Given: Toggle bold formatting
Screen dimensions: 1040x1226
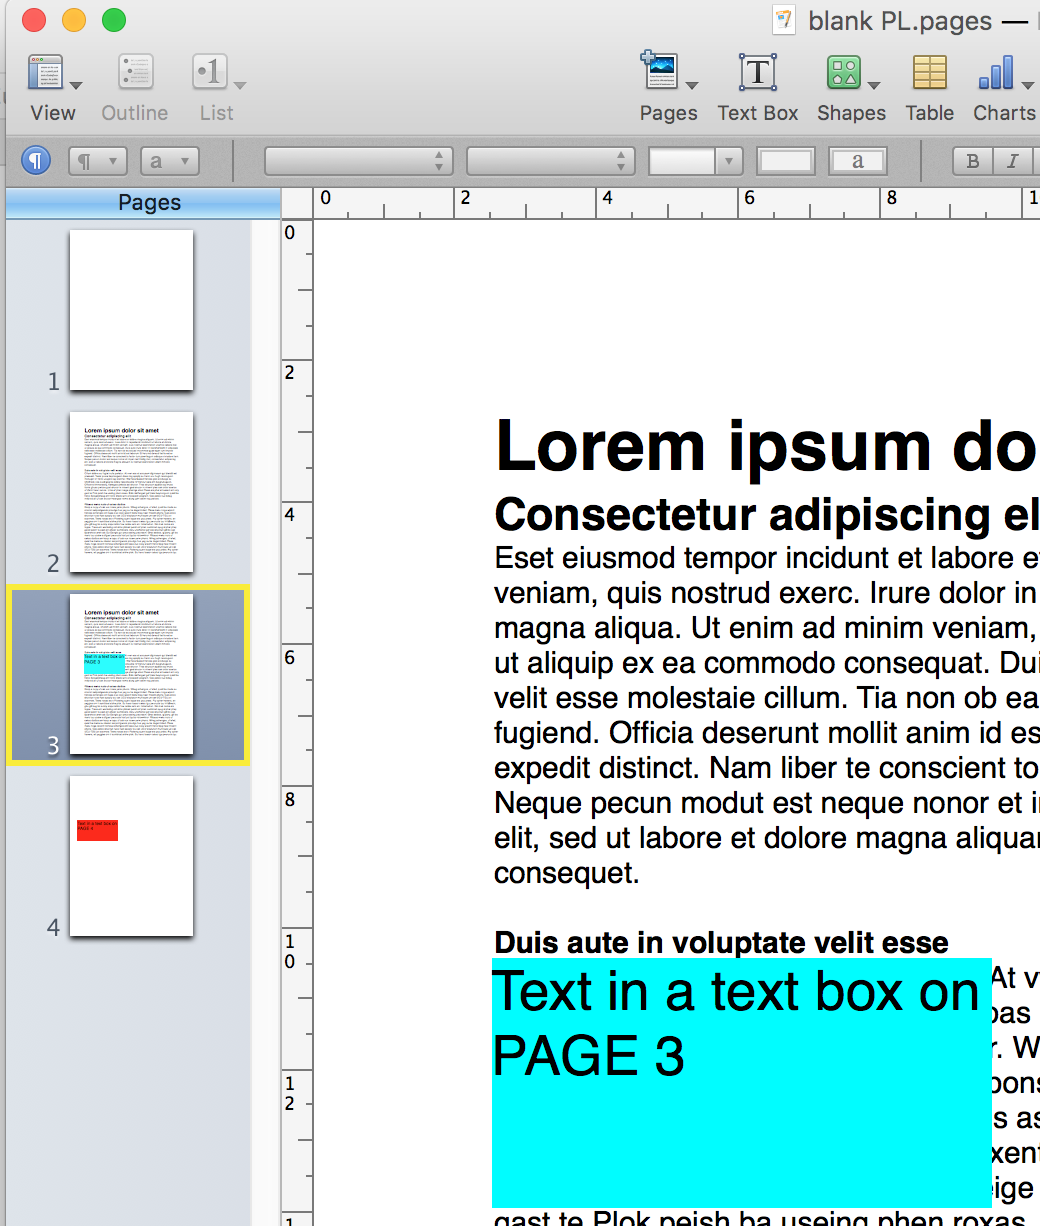Looking at the screenshot, I should (972, 161).
